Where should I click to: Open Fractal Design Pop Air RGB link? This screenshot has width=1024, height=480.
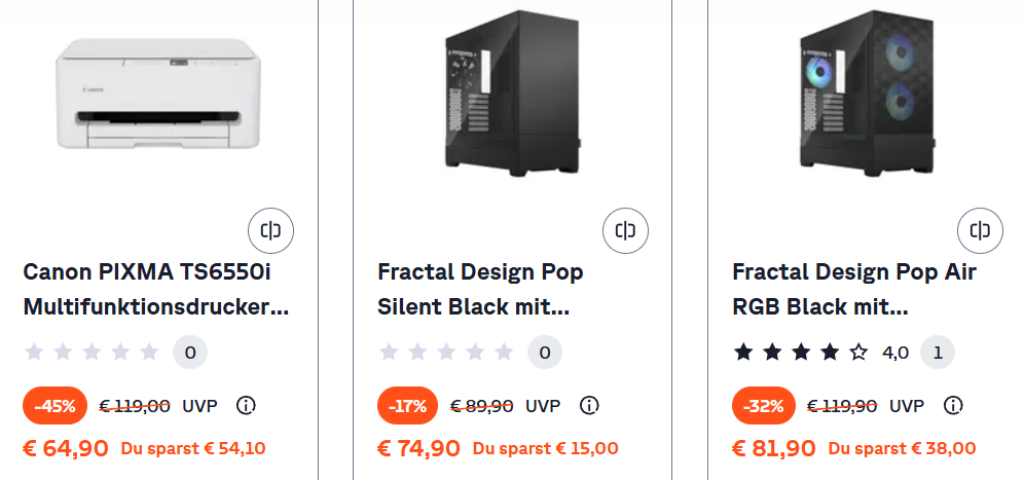(x=854, y=290)
